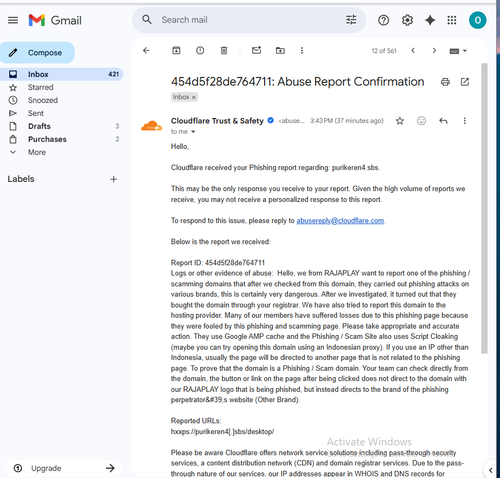
Task: Click the Gmail logo
Action: pyautogui.click(x=55, y=20)
